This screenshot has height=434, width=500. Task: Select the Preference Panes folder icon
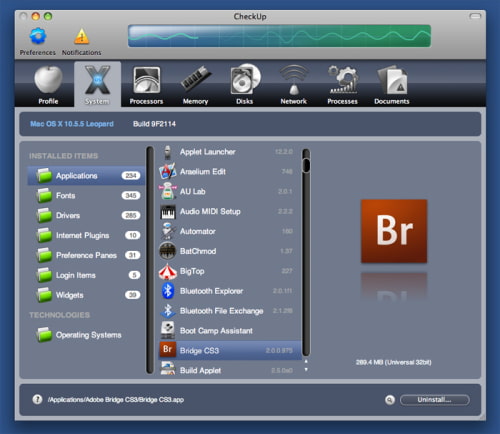pos(44,255)
